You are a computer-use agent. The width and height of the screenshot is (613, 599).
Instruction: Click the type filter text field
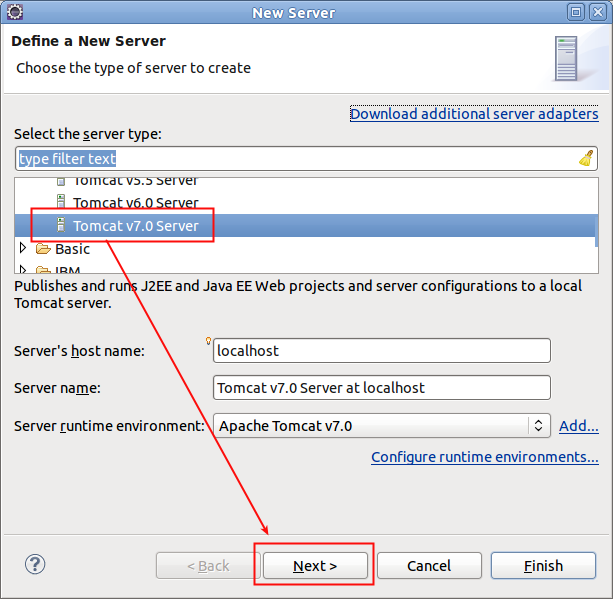click(x=306, y=159)
